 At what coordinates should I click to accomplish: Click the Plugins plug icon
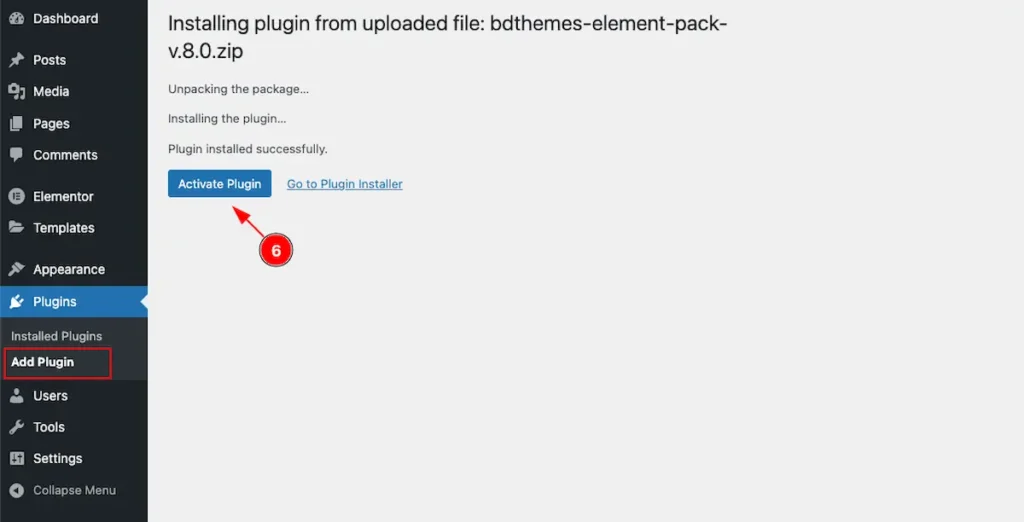pos(16,302)
